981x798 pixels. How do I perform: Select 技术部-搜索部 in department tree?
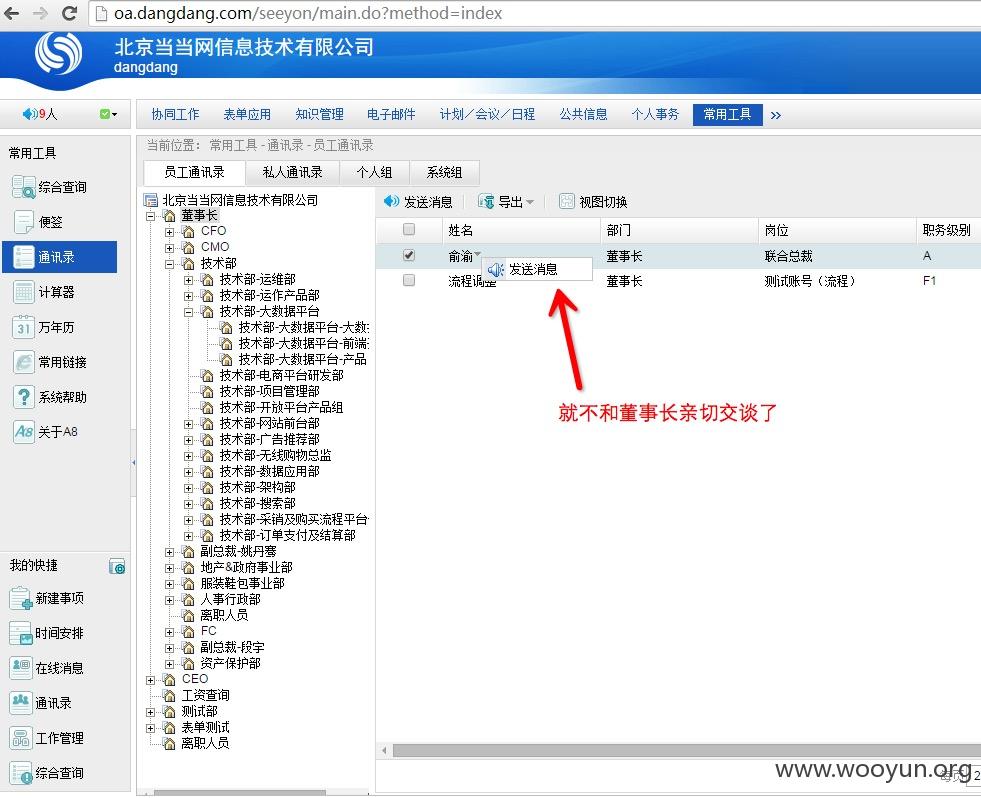[257, 503]
